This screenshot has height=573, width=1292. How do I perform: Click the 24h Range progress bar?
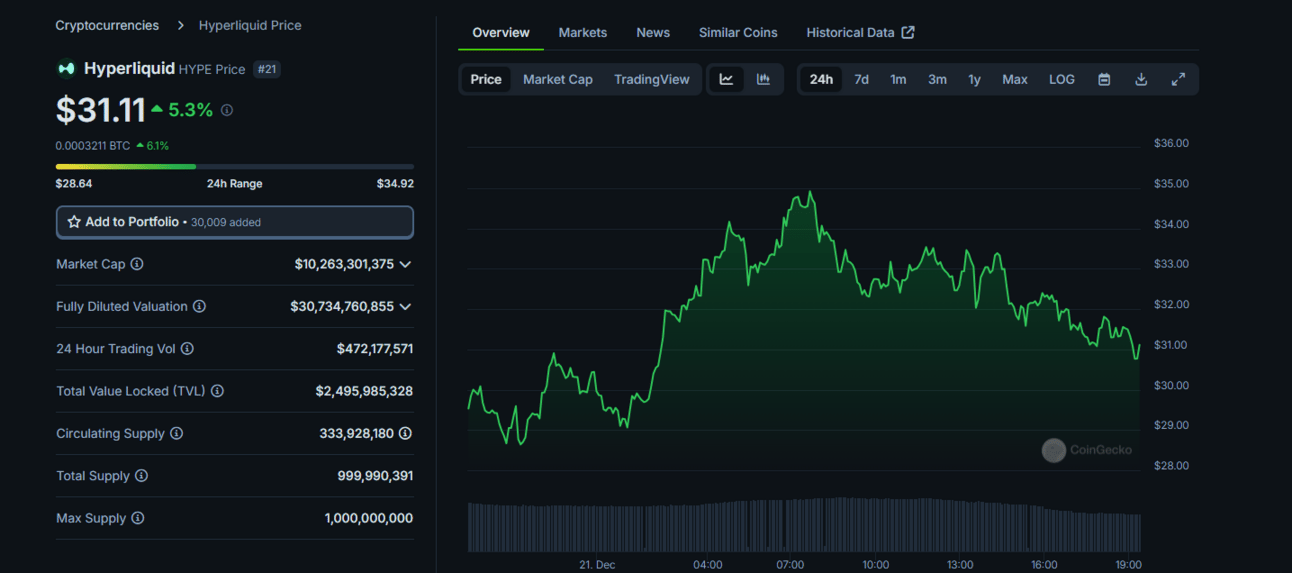click(235, 166)
